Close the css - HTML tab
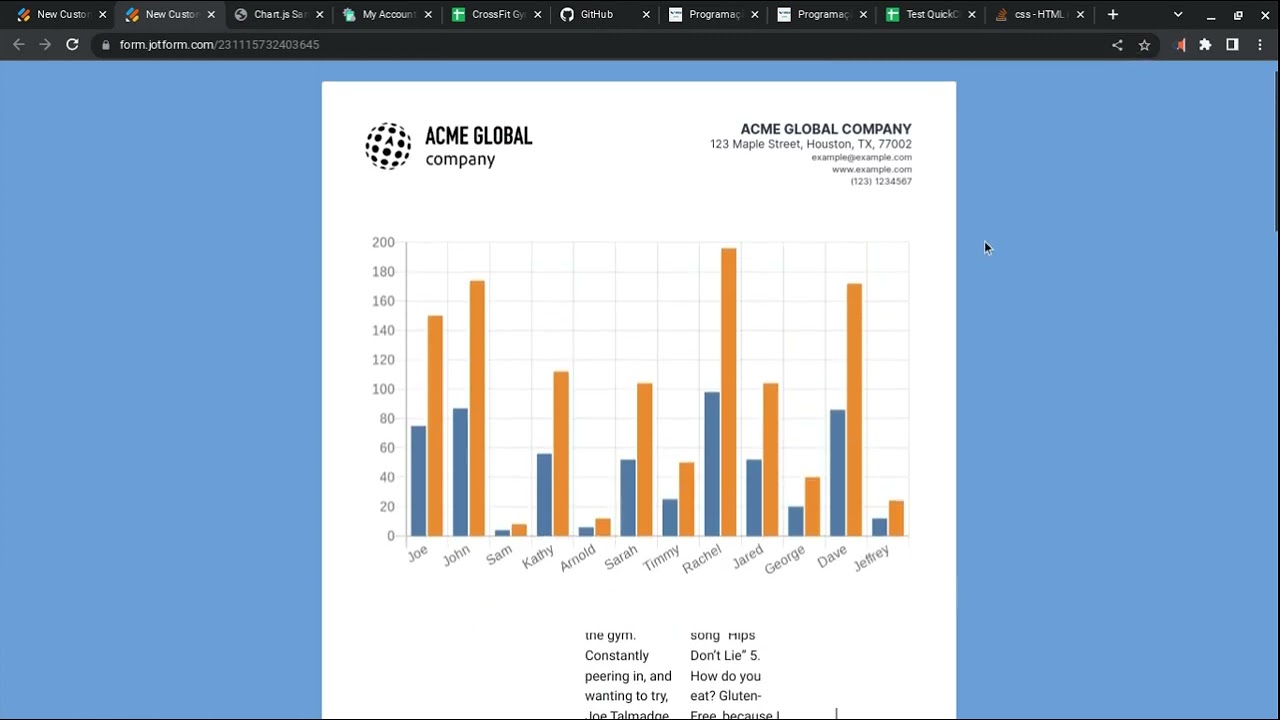 (x=1081, y=15)
